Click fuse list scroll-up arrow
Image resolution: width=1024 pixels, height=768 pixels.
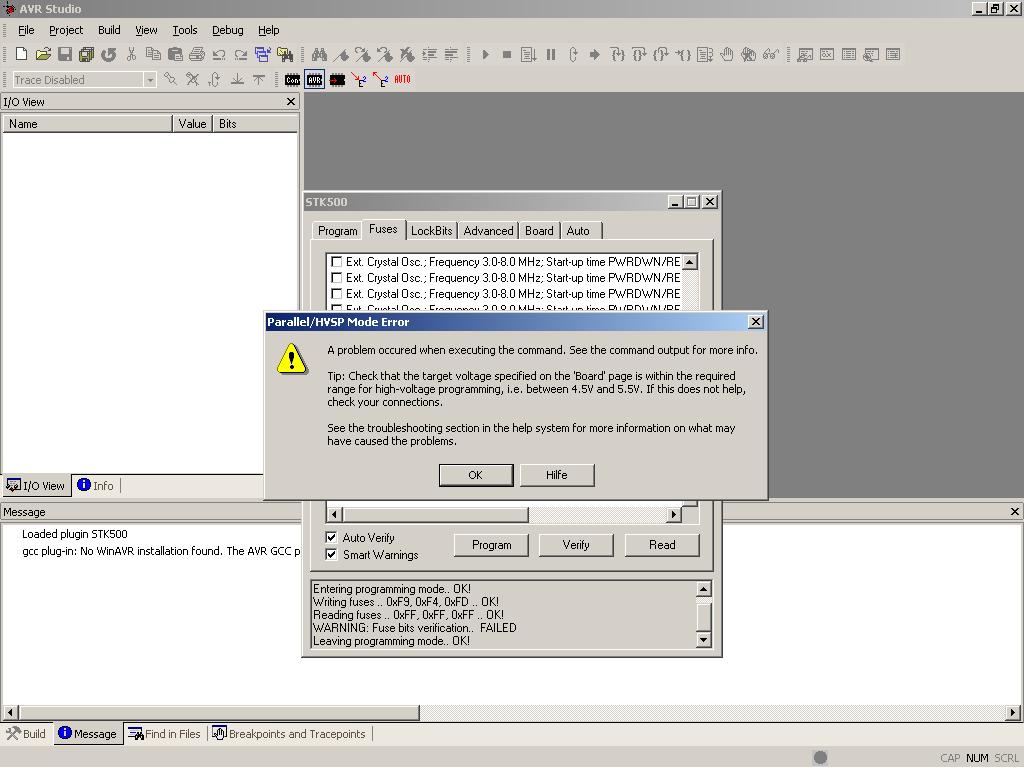click(690, 262)
